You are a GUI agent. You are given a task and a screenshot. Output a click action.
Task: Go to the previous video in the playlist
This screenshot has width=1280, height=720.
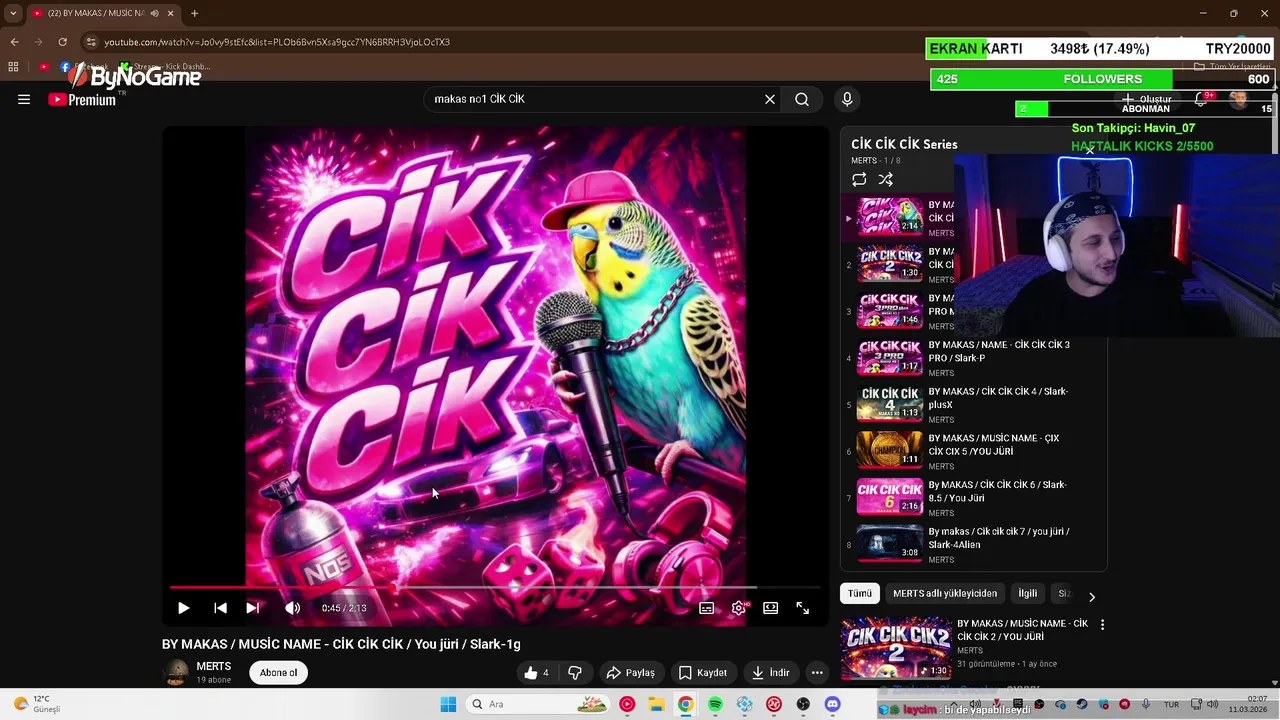click(x=220, y=608)
